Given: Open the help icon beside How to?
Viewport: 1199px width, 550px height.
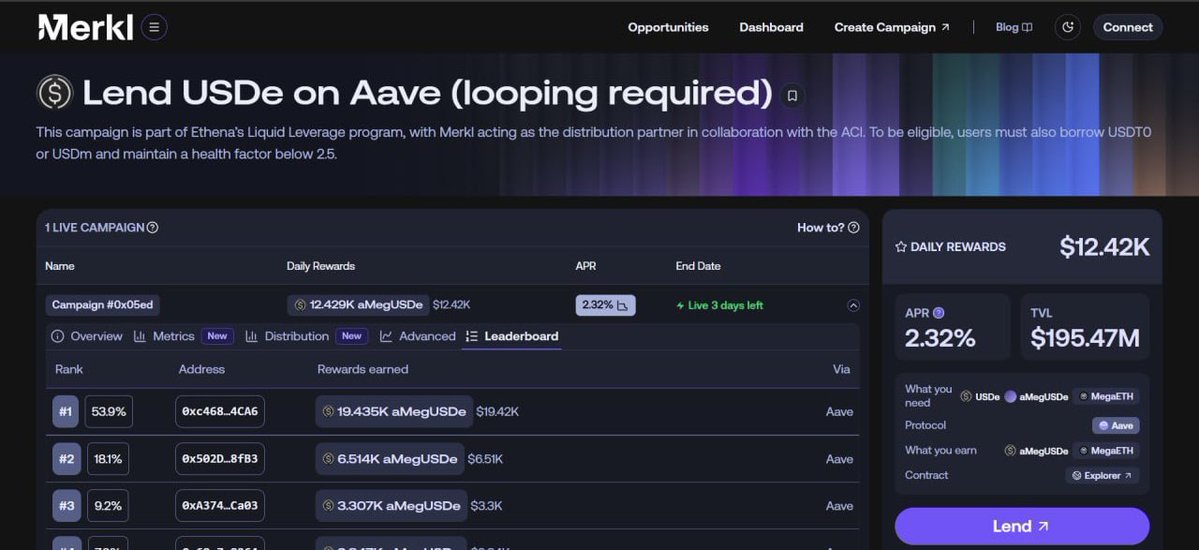Looking at the screenshot, I should [853, 227].
